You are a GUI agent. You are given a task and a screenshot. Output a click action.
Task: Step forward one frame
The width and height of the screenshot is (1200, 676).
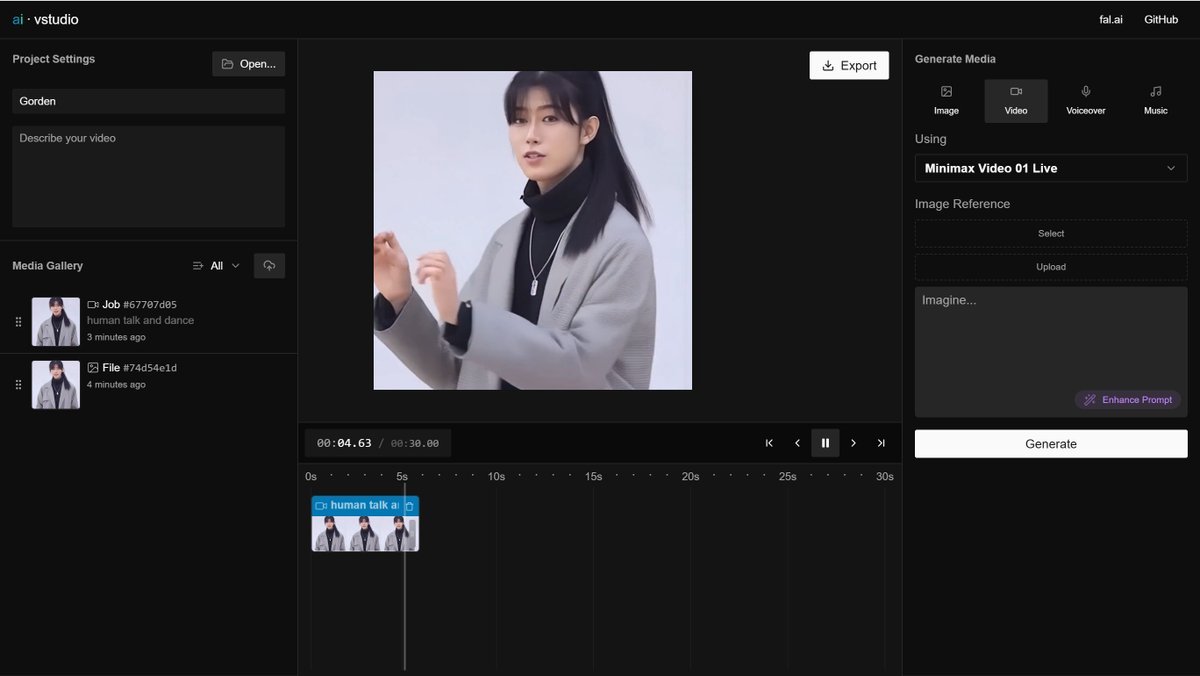tap(853, 443)
